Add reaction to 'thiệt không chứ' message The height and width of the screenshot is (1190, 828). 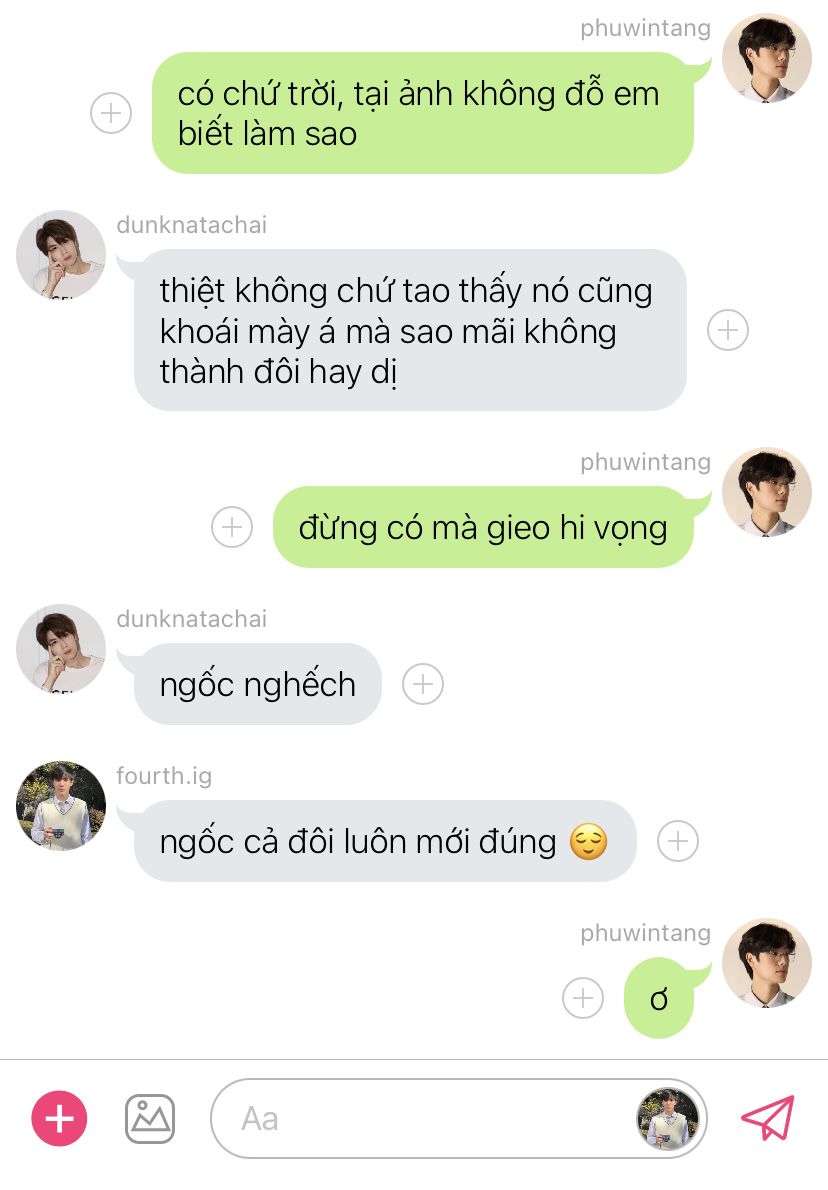click(x=728, y=330)
